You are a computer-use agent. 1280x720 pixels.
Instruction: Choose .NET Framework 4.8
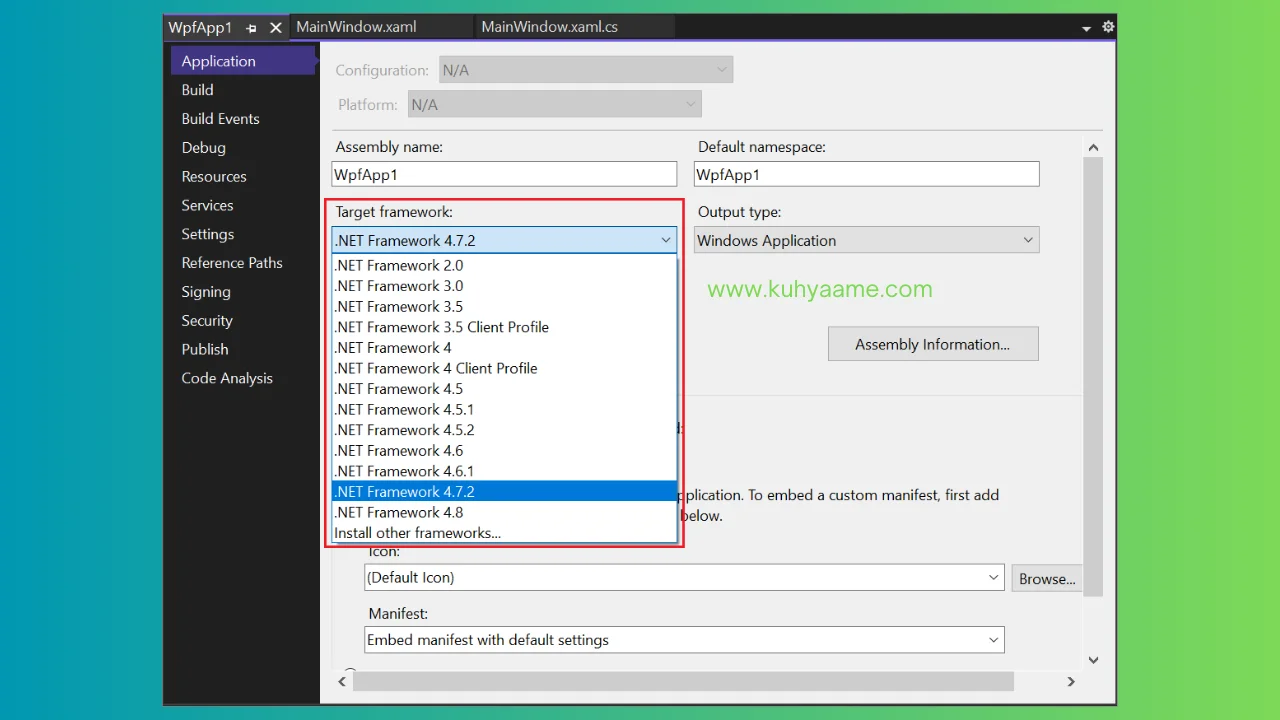504,512
